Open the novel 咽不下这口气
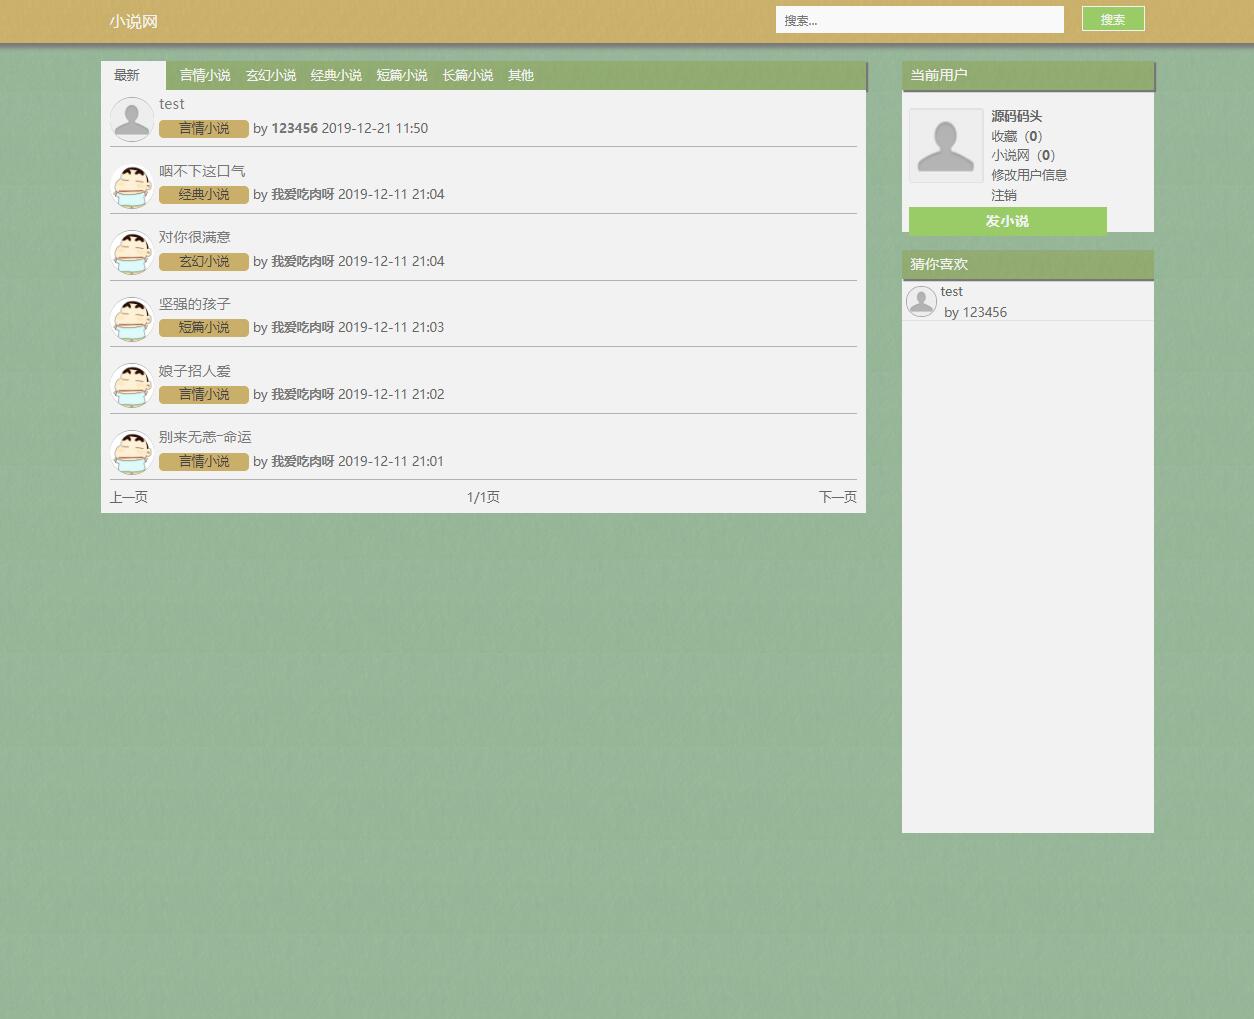The height and width of the screenshot is (1019, 1254). (202, 171)
